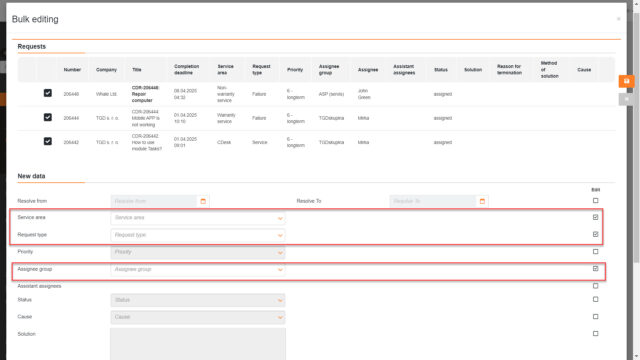Enable the Assistant assignees edit checkbox
640x360 pixels.
[x=596, y=286]
